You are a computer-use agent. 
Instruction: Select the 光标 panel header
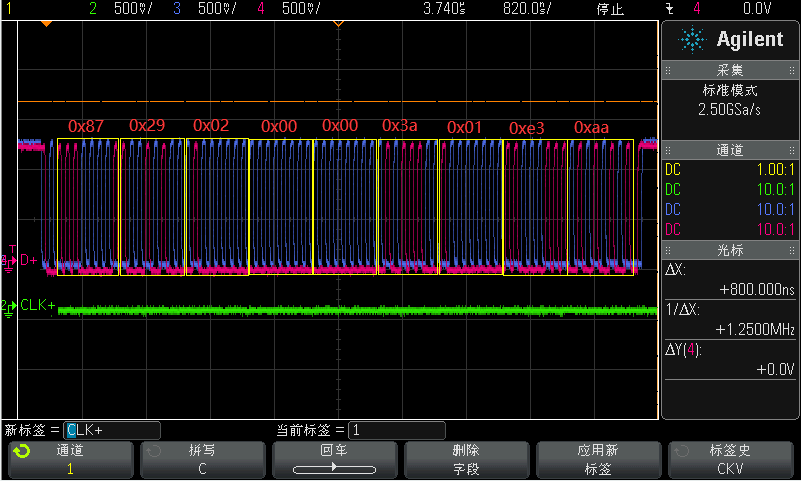tap(729, 249)
